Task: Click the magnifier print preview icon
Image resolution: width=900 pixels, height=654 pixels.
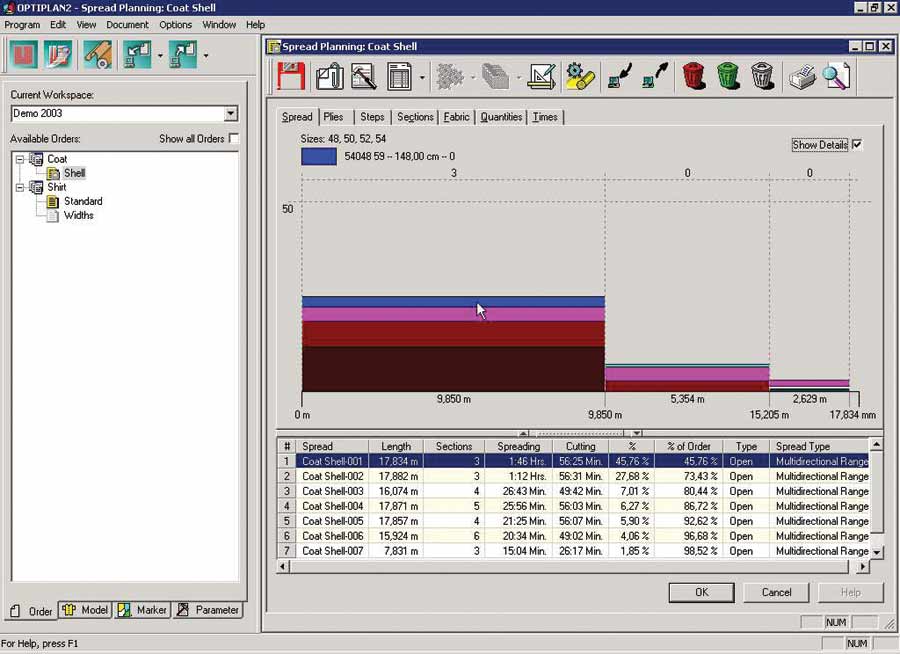Action: [837, 76]
